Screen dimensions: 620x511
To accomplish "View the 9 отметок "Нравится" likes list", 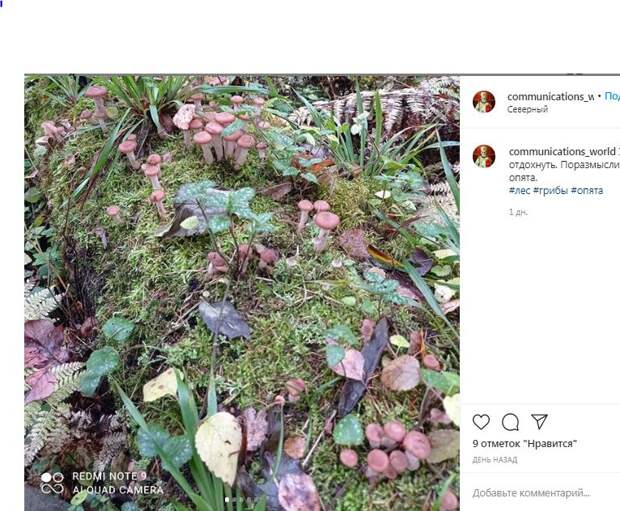I will pyautogui.click(x=525, y=444).
